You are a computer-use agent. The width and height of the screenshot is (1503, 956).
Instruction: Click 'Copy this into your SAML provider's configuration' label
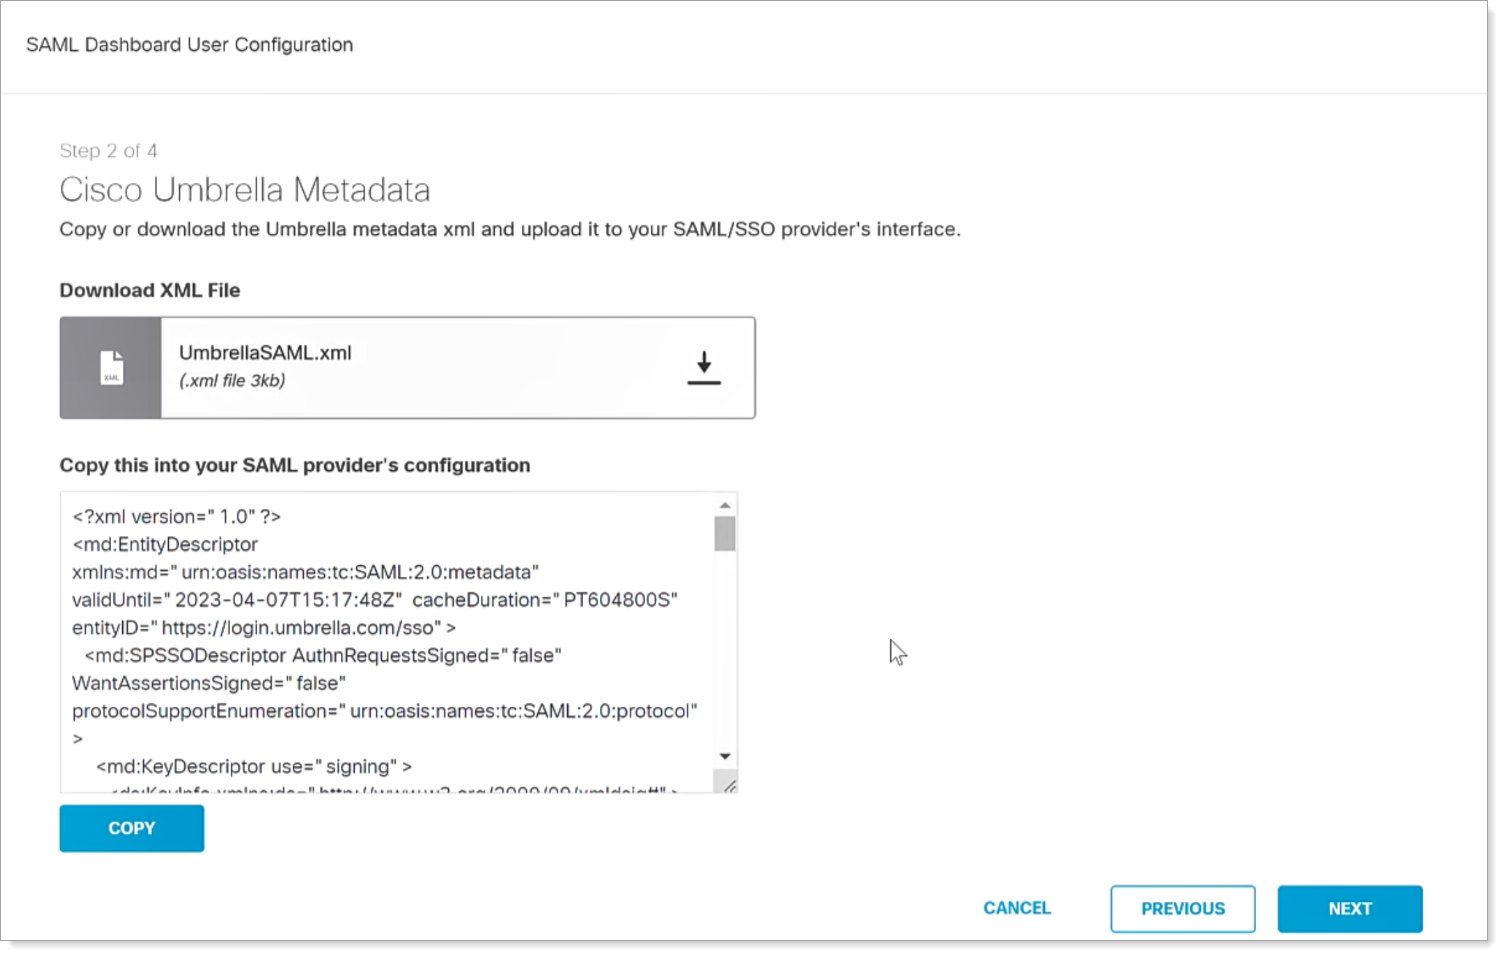[x=295, y=465]
